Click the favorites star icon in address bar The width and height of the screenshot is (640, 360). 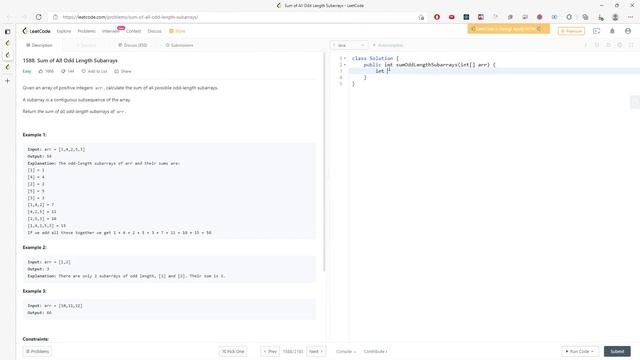point(421,17)
